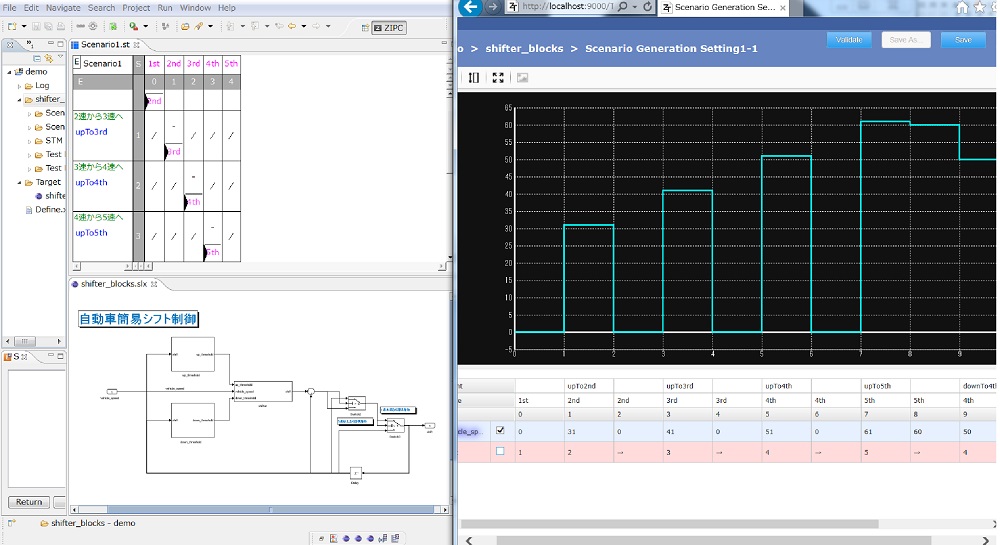Click the image export icon above chart

pyautogui.click(x=522, y=77)
